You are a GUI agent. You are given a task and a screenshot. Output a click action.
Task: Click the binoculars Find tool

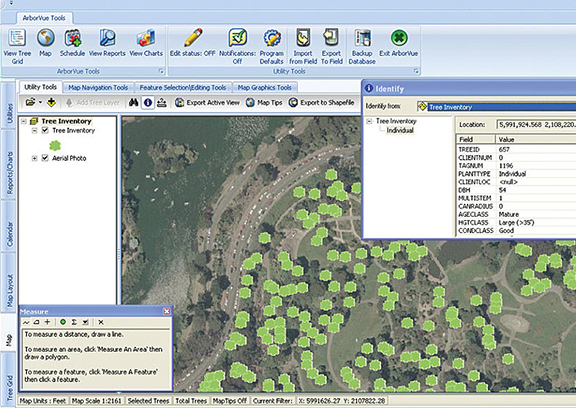(133, 102)
